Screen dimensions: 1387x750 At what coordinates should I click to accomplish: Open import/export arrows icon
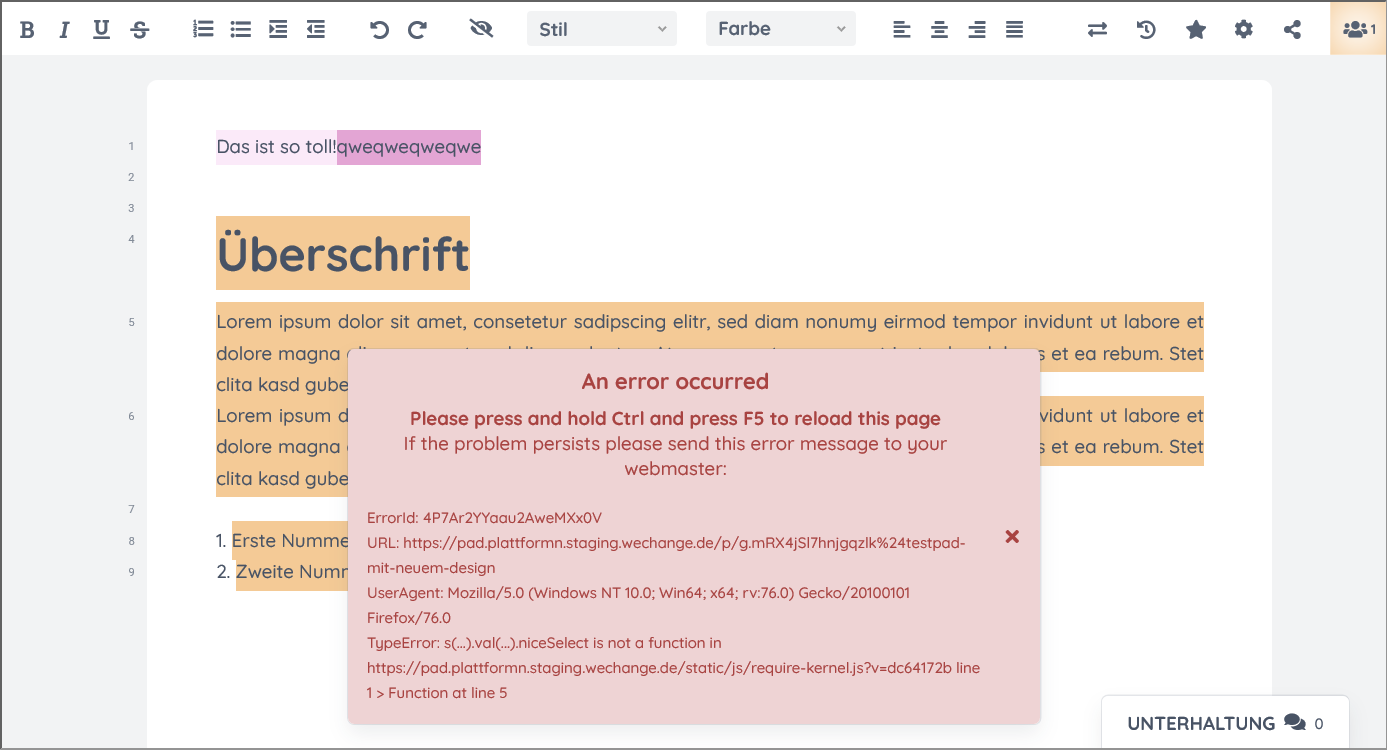coord(1097,30)
